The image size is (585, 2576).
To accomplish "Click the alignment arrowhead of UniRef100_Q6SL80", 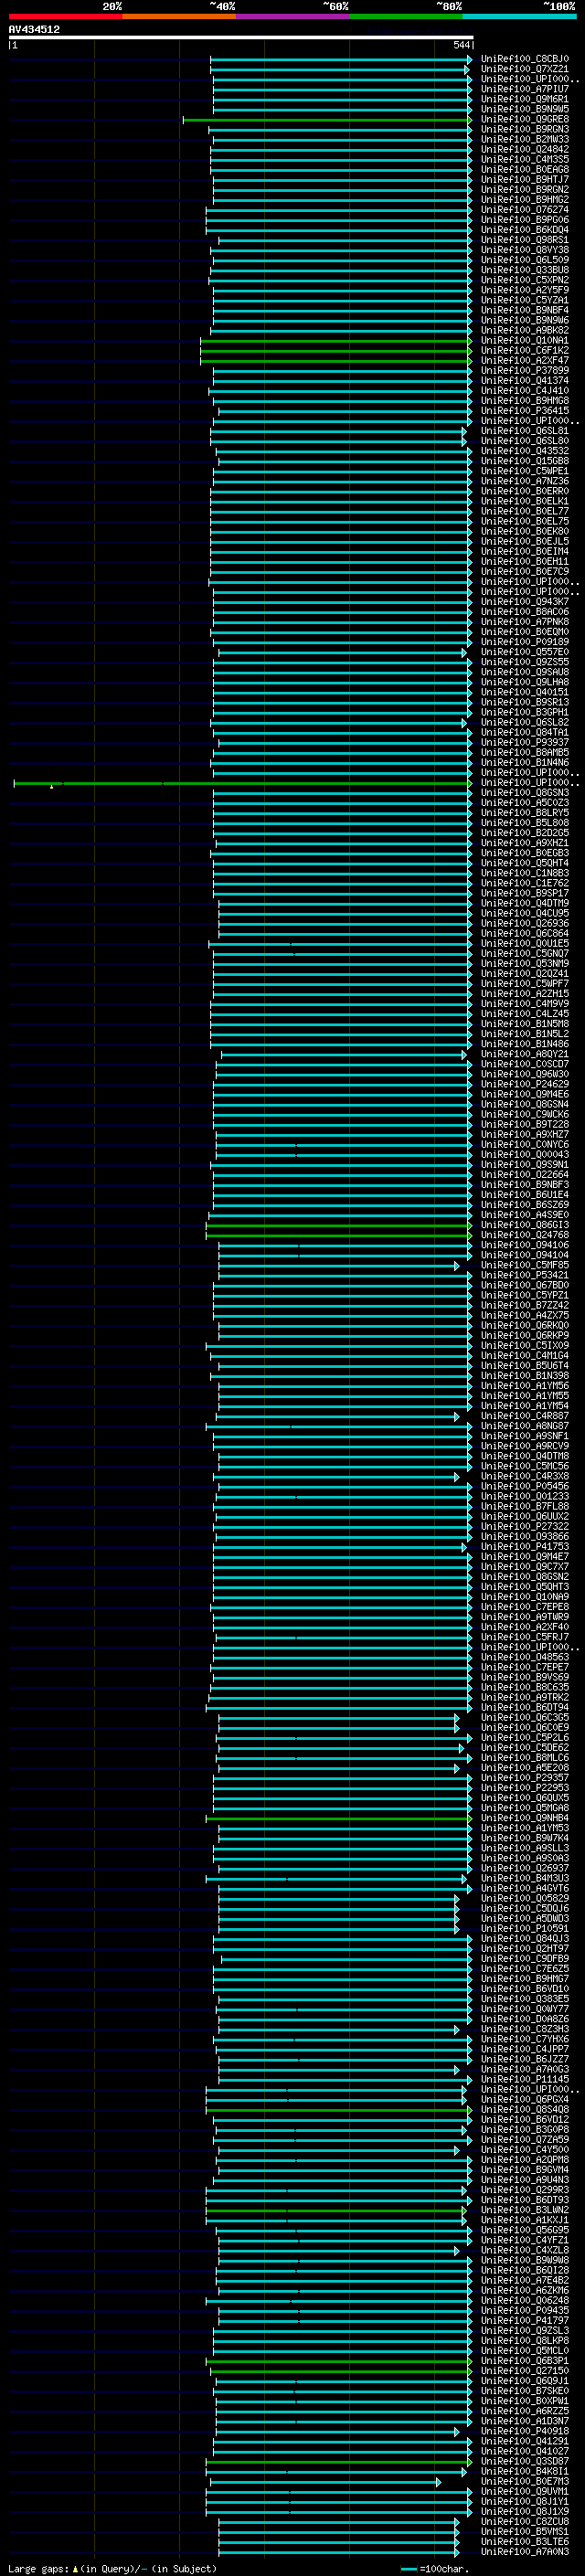I will click(x=464, y=441).
